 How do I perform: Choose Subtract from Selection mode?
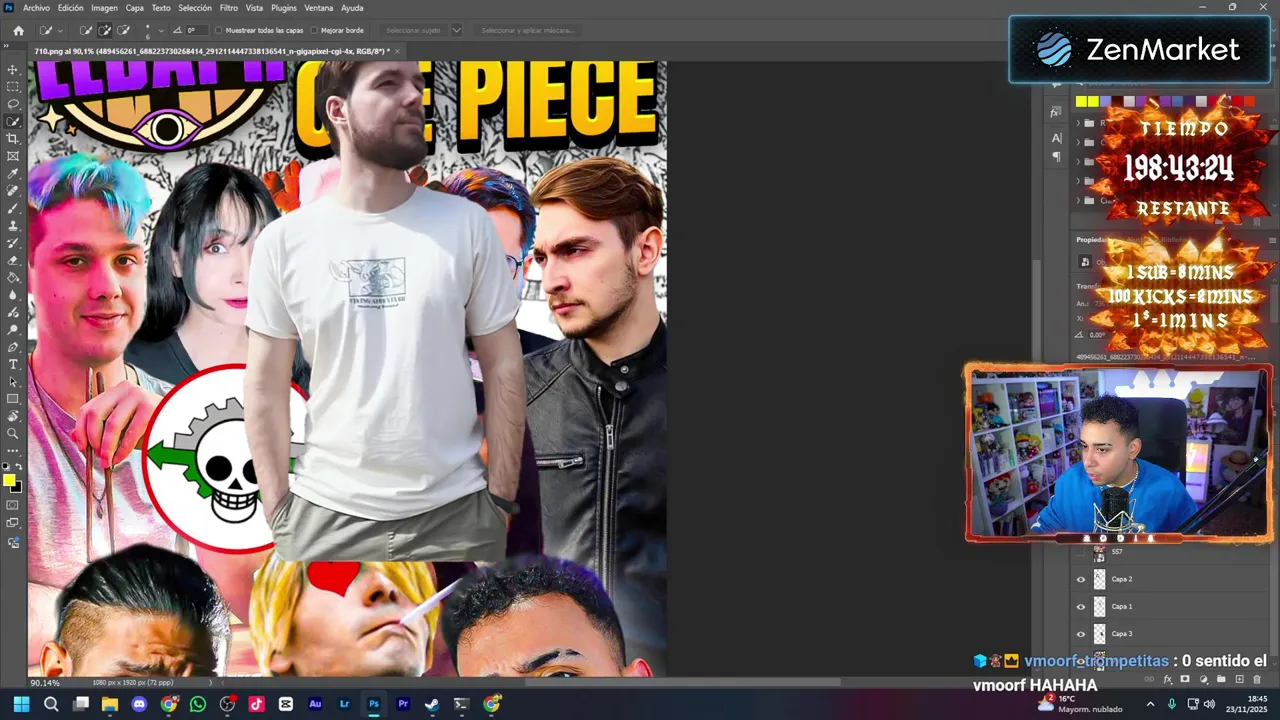pos(123,30)
